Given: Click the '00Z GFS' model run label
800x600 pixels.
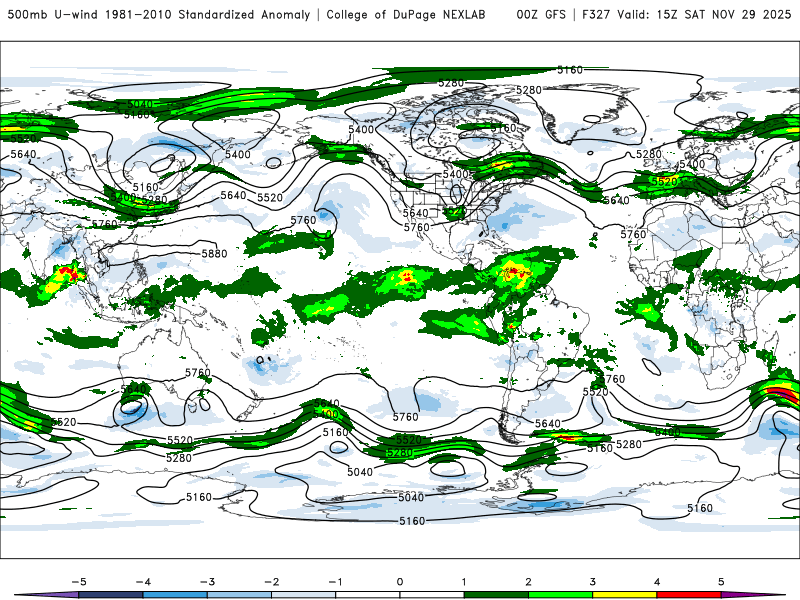Looking at the screenshot, I should [541, 14].
